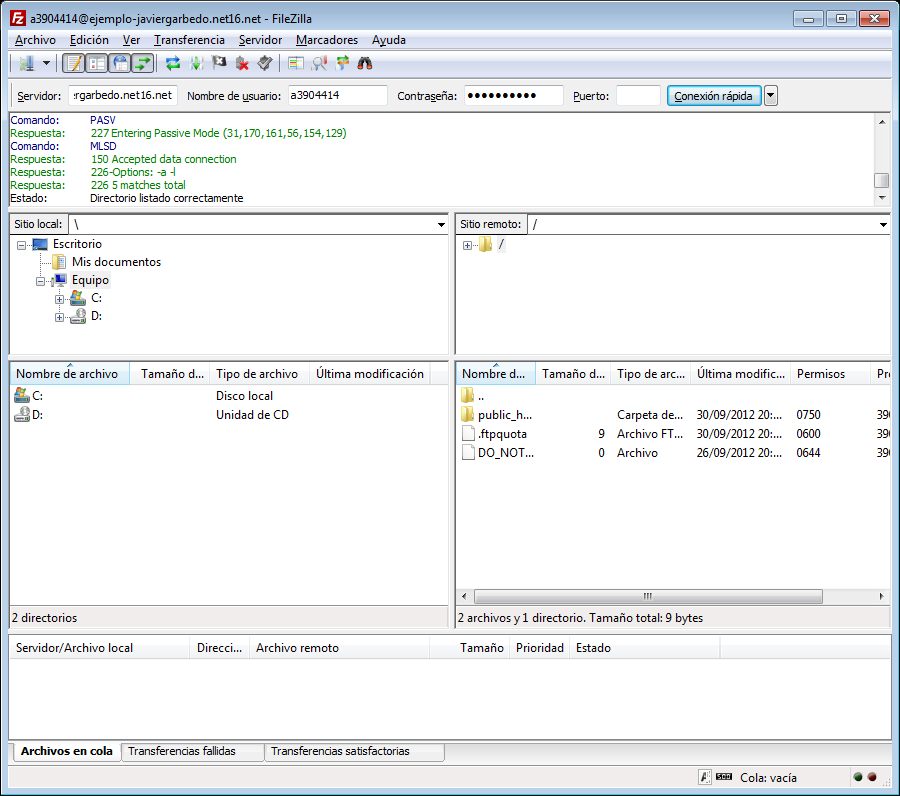Open the Transferencia menu
900x796 pixels.
(189, 40)
